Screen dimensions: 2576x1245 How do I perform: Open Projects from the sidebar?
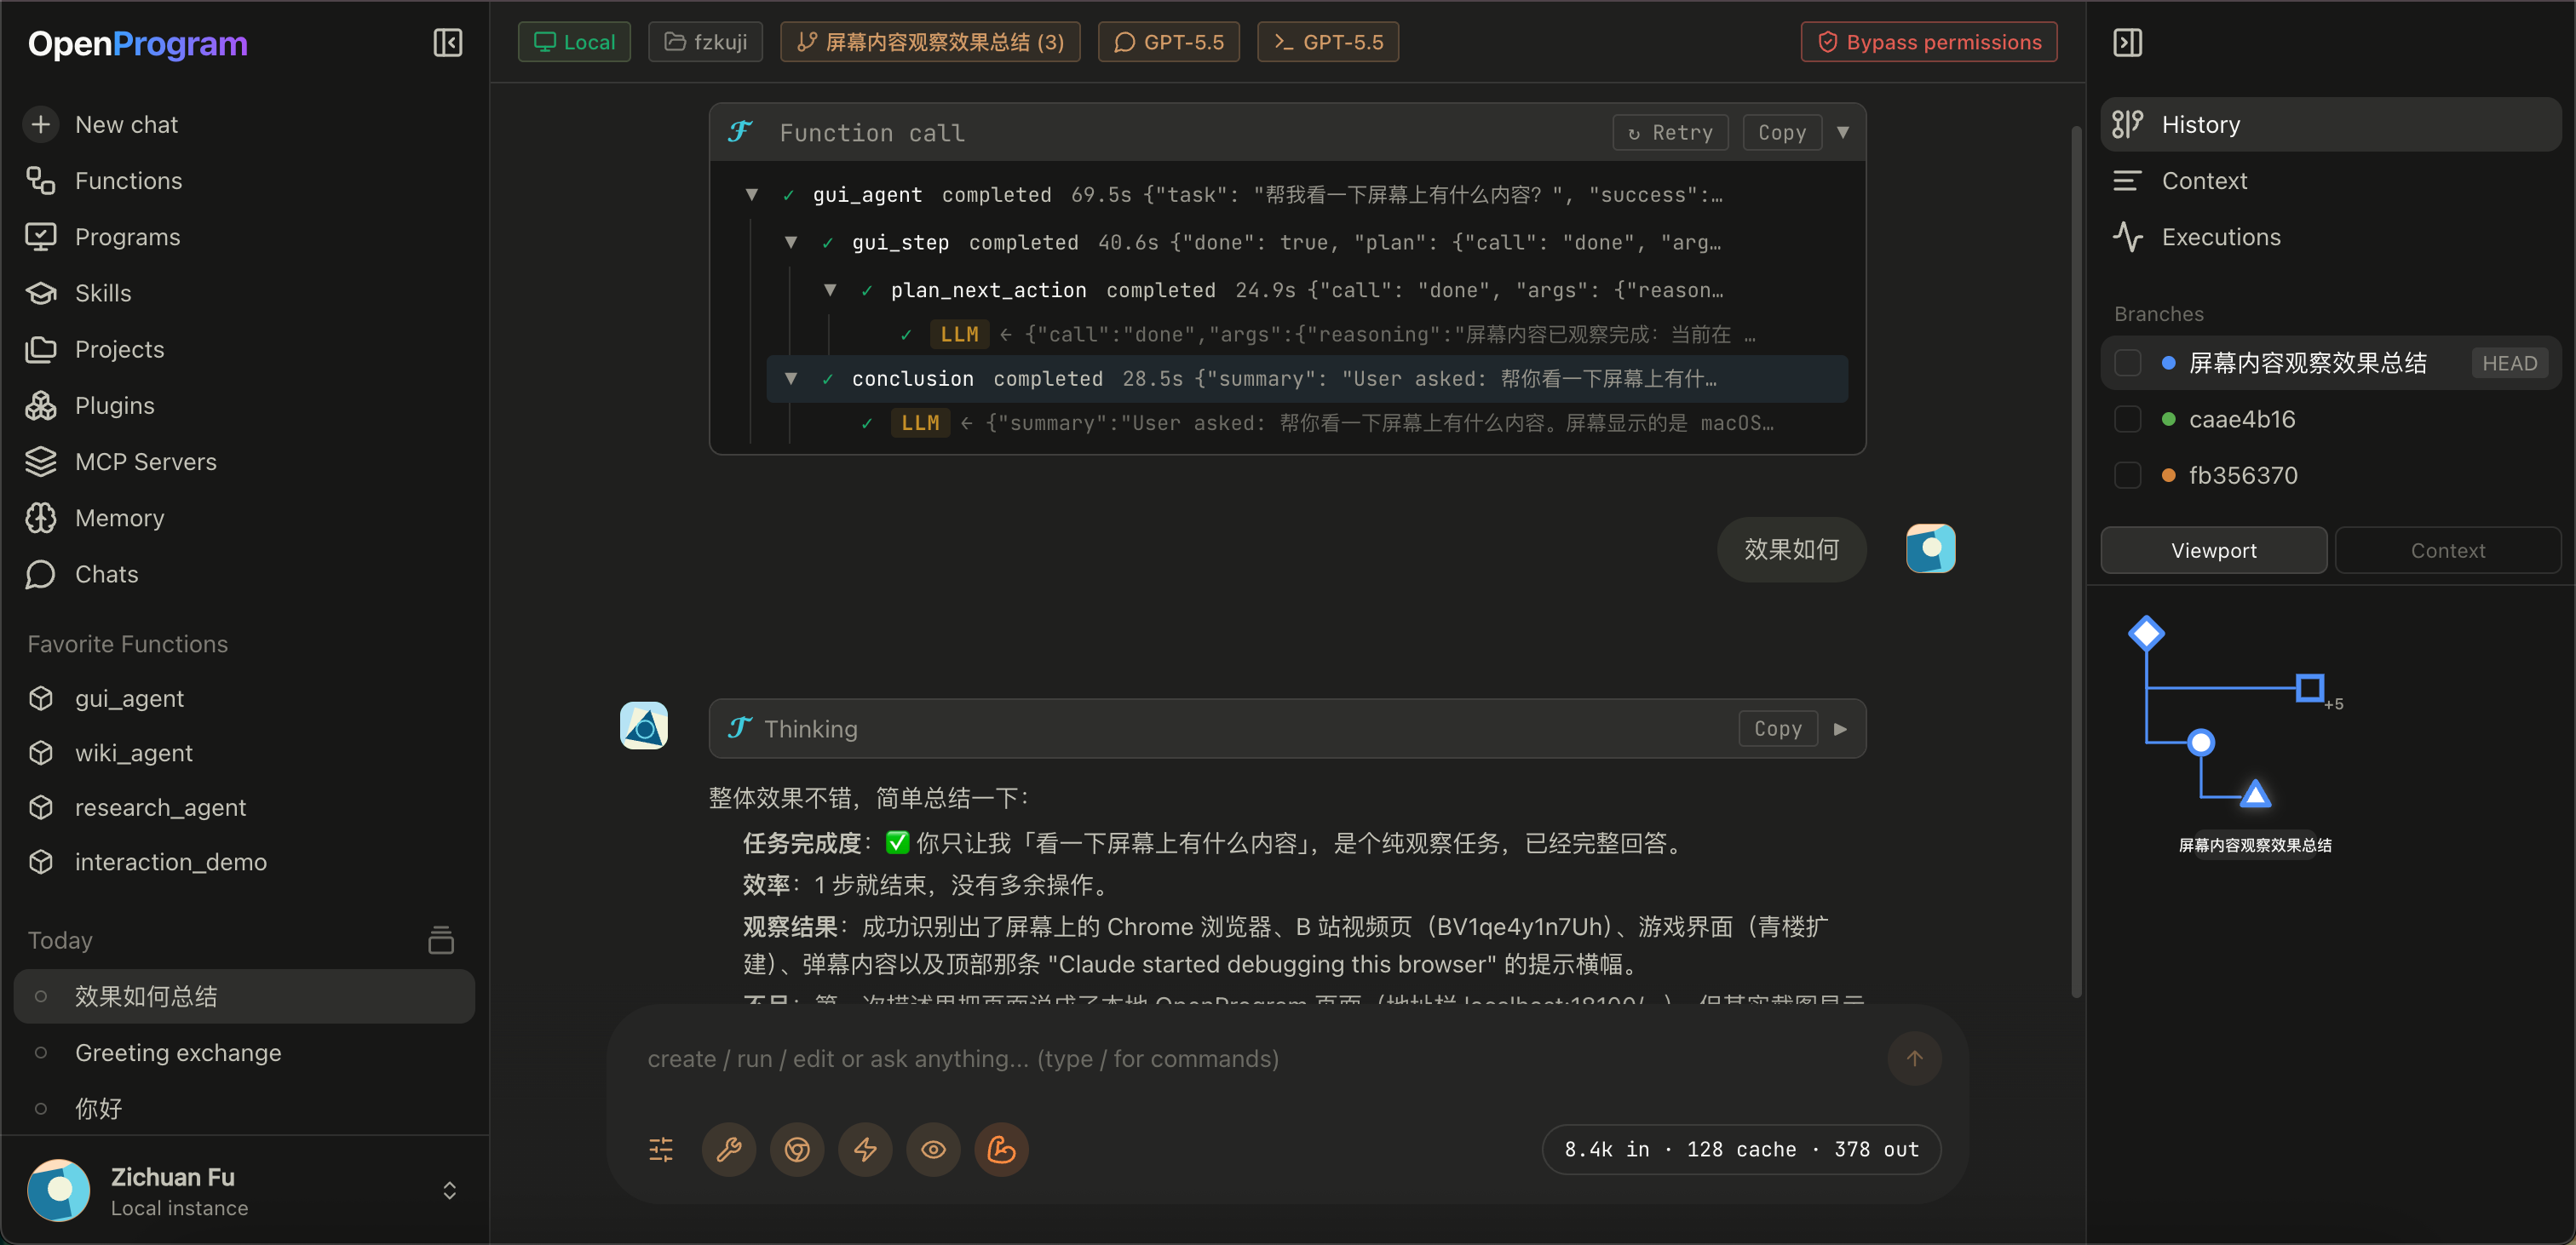(x=119, y=349)
